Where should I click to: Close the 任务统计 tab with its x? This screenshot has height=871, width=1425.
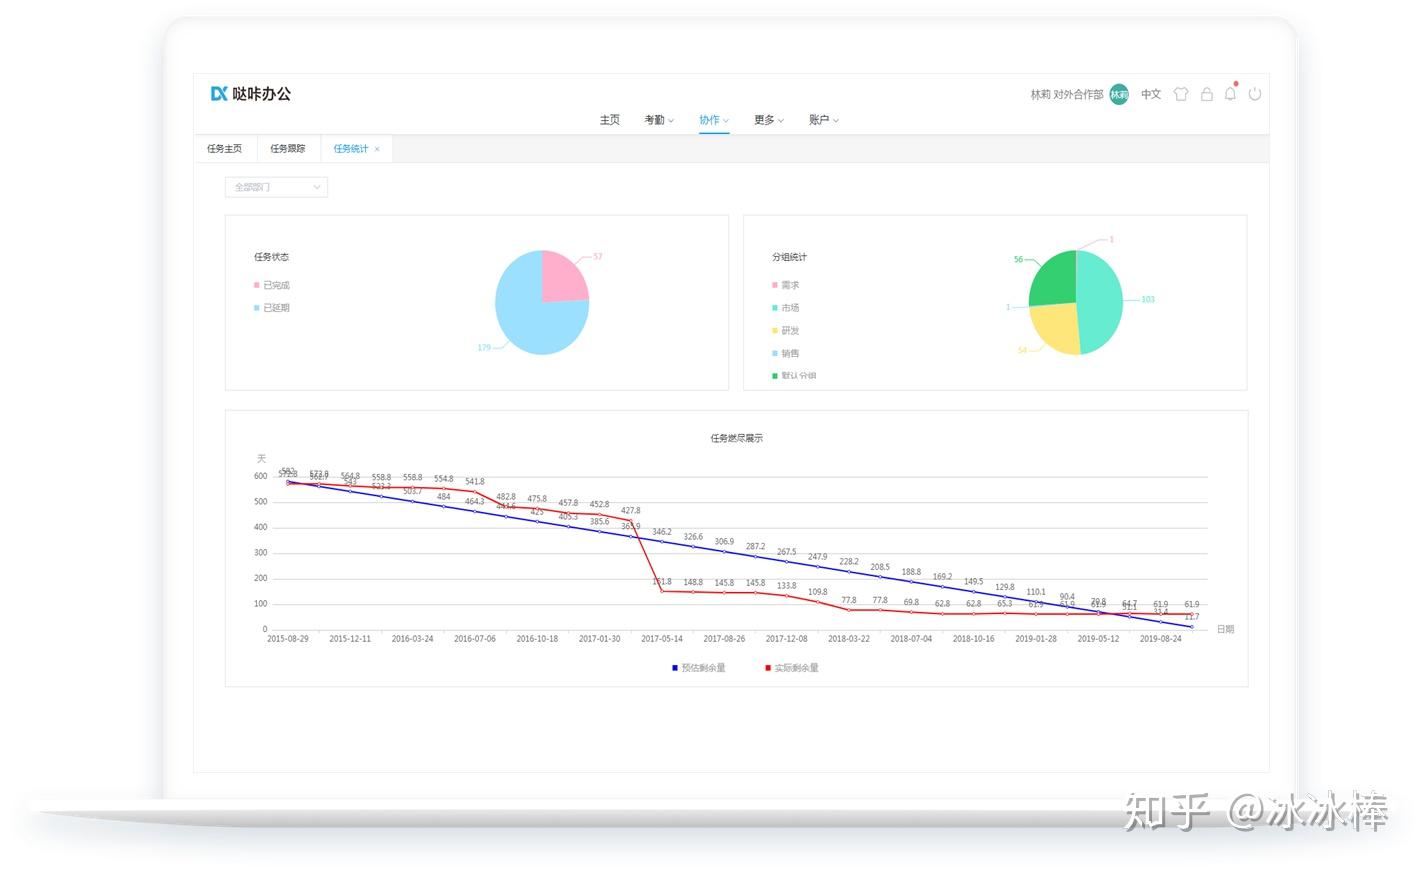tap(377, 149)
